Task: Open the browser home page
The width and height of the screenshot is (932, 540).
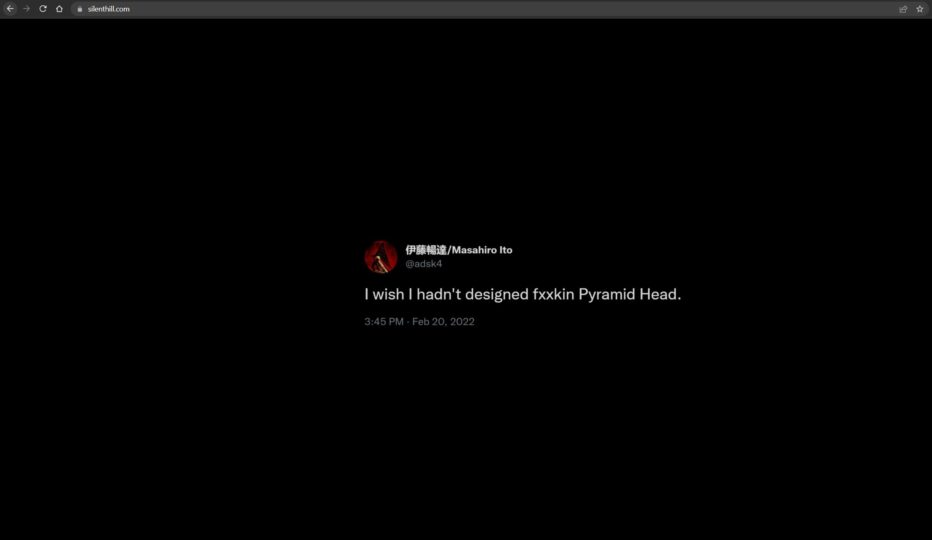Action: [x=59, y=9]
